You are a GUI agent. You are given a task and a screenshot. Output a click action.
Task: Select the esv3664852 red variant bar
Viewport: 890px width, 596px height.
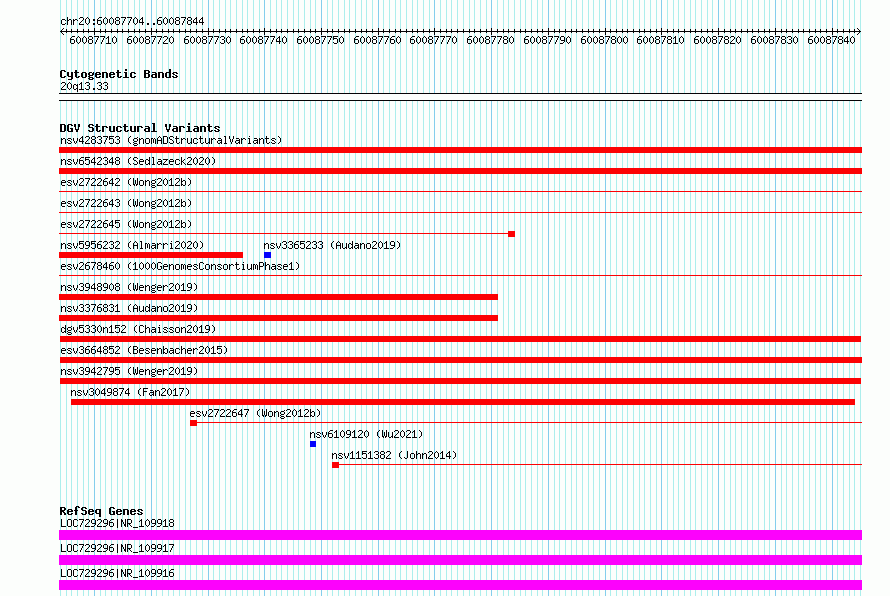click(x=460, y=360)
